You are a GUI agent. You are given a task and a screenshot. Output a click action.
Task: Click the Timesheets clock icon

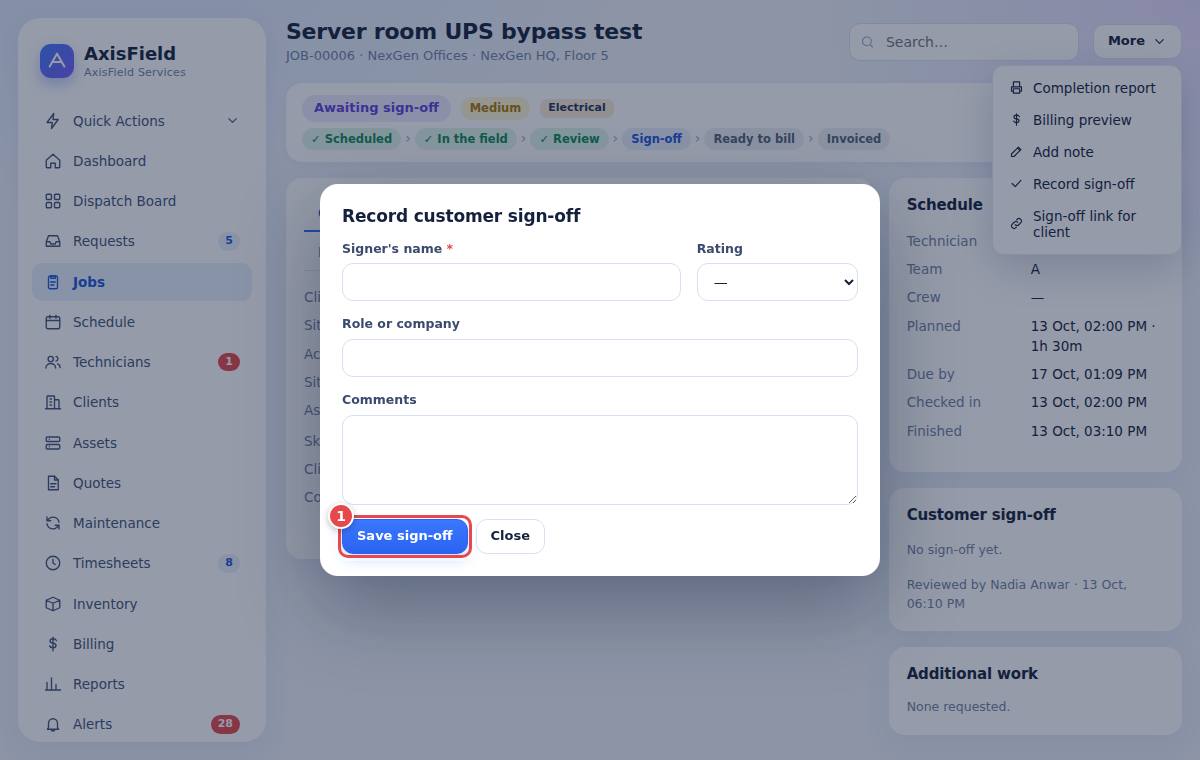pos(53,563)
